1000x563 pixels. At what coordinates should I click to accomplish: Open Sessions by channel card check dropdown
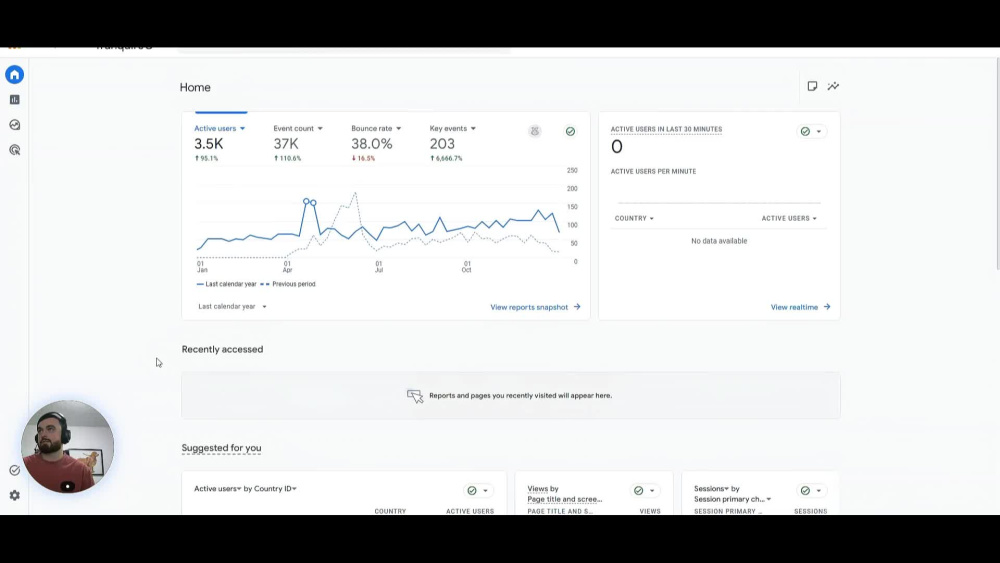click(x=811, y=490)
